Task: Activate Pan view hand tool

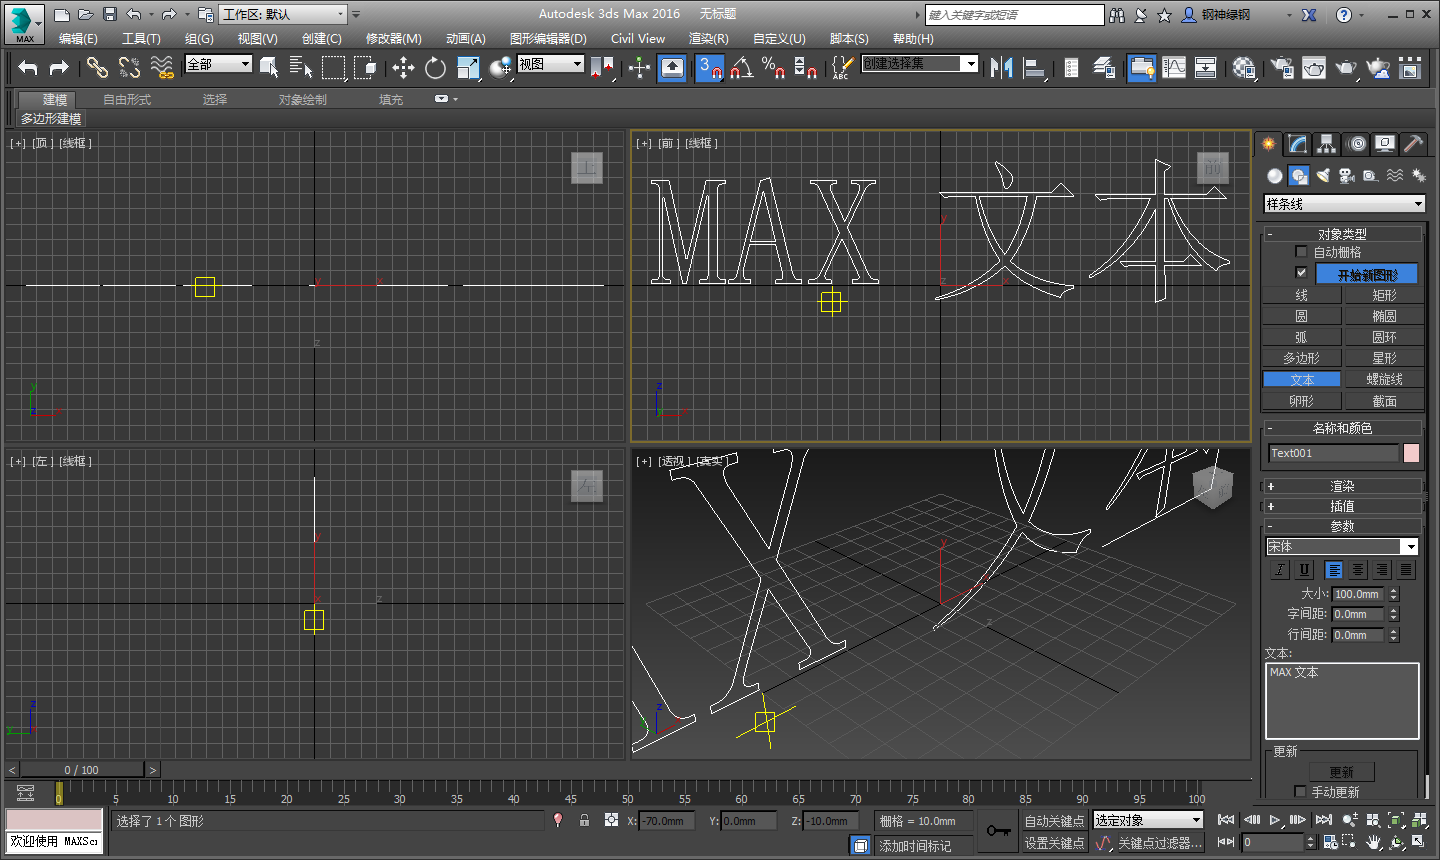Action: pos(1374,842)
